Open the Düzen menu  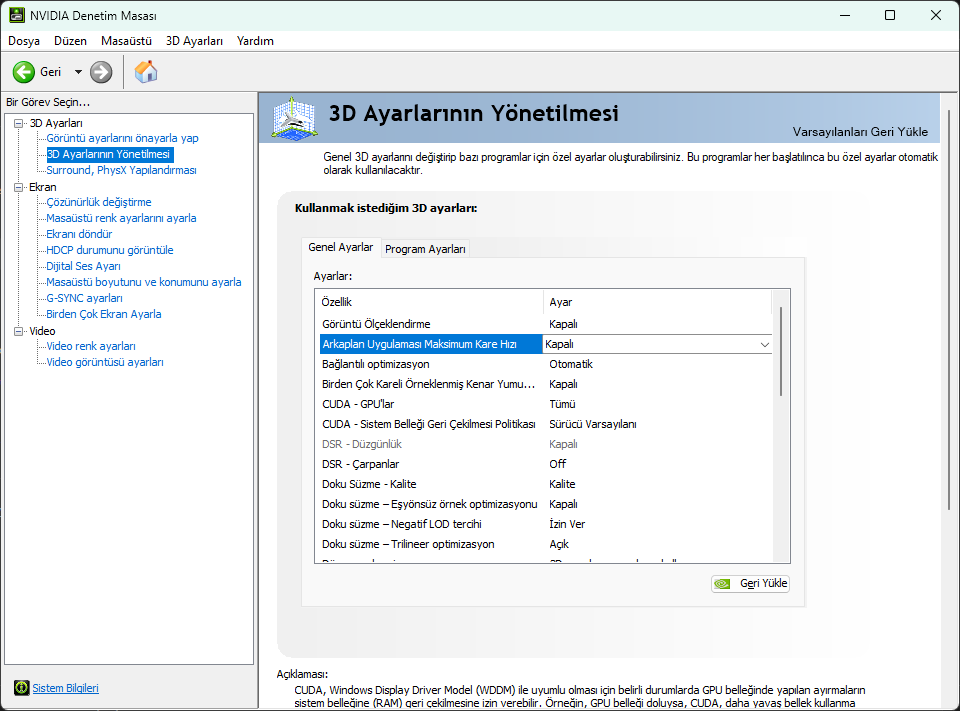tap(70, 41)
